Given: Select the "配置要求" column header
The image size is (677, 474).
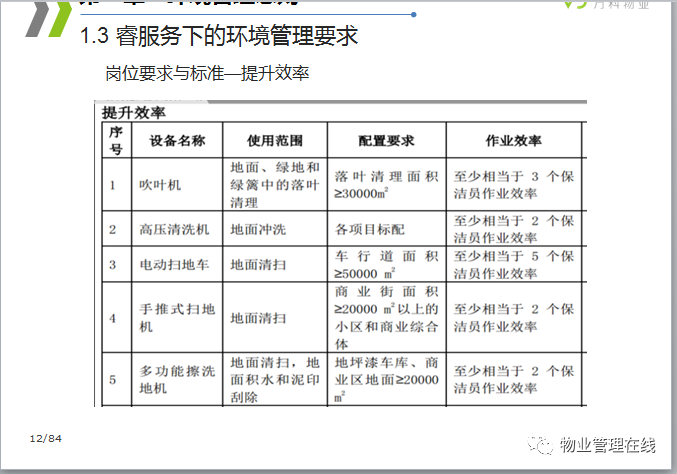Looking at the screenshot, I should point(386,140).
